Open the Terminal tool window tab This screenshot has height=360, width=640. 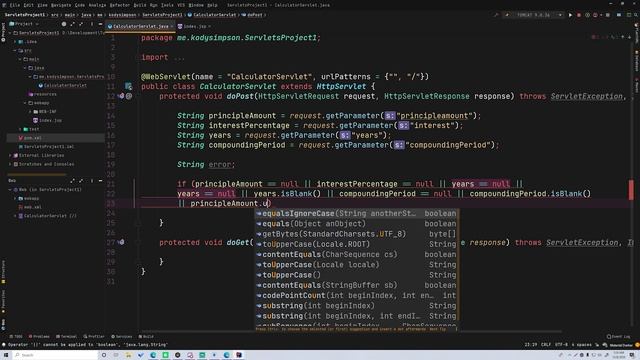click(x=66, y=337)
